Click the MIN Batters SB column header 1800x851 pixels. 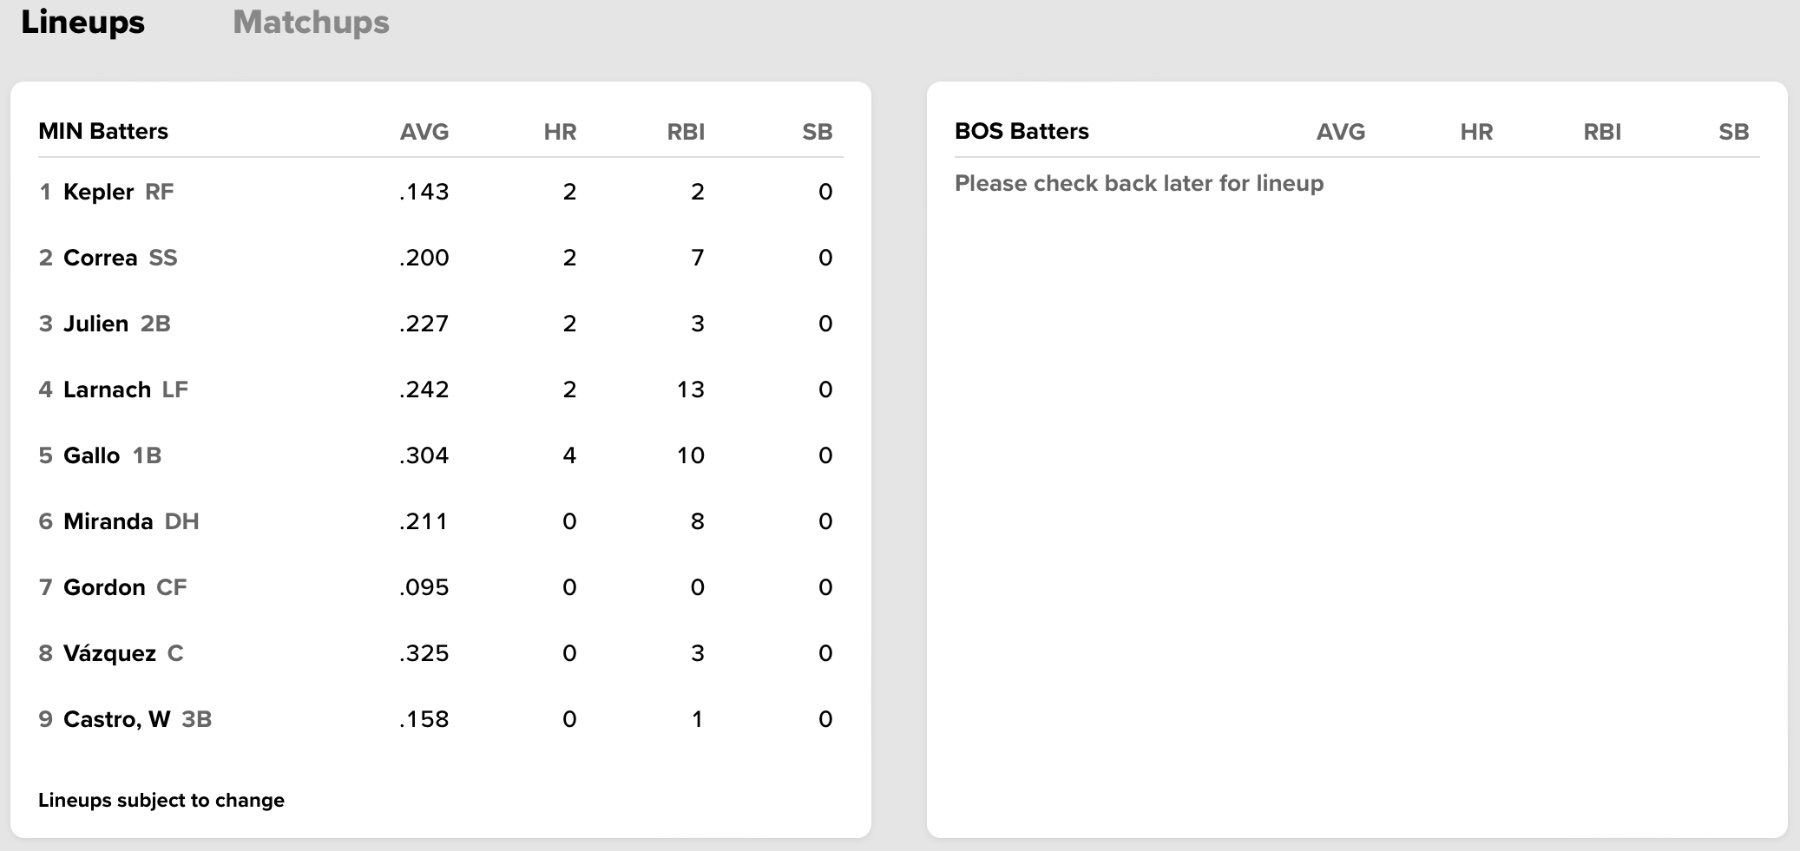(817, 132)
